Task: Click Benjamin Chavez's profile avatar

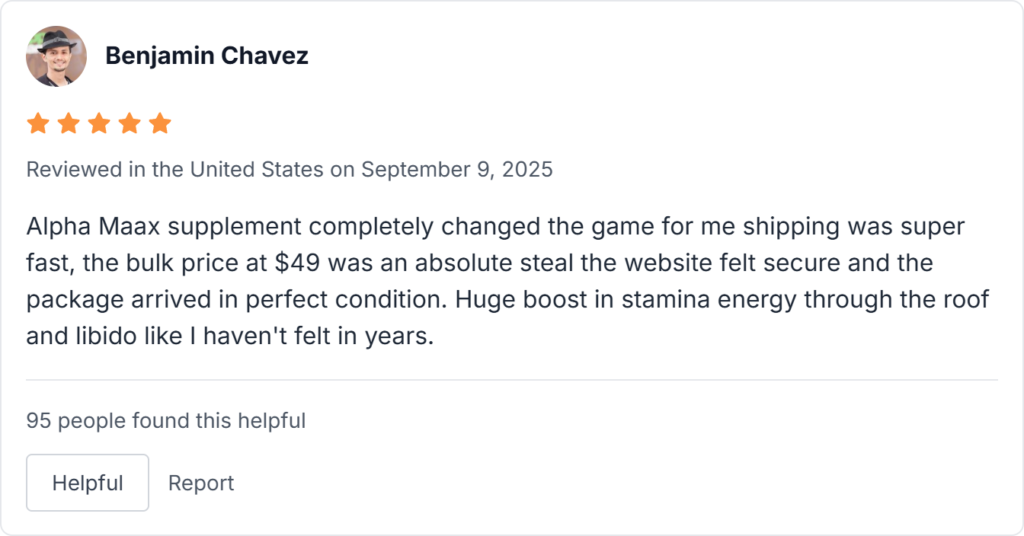Action: [56, 56]
